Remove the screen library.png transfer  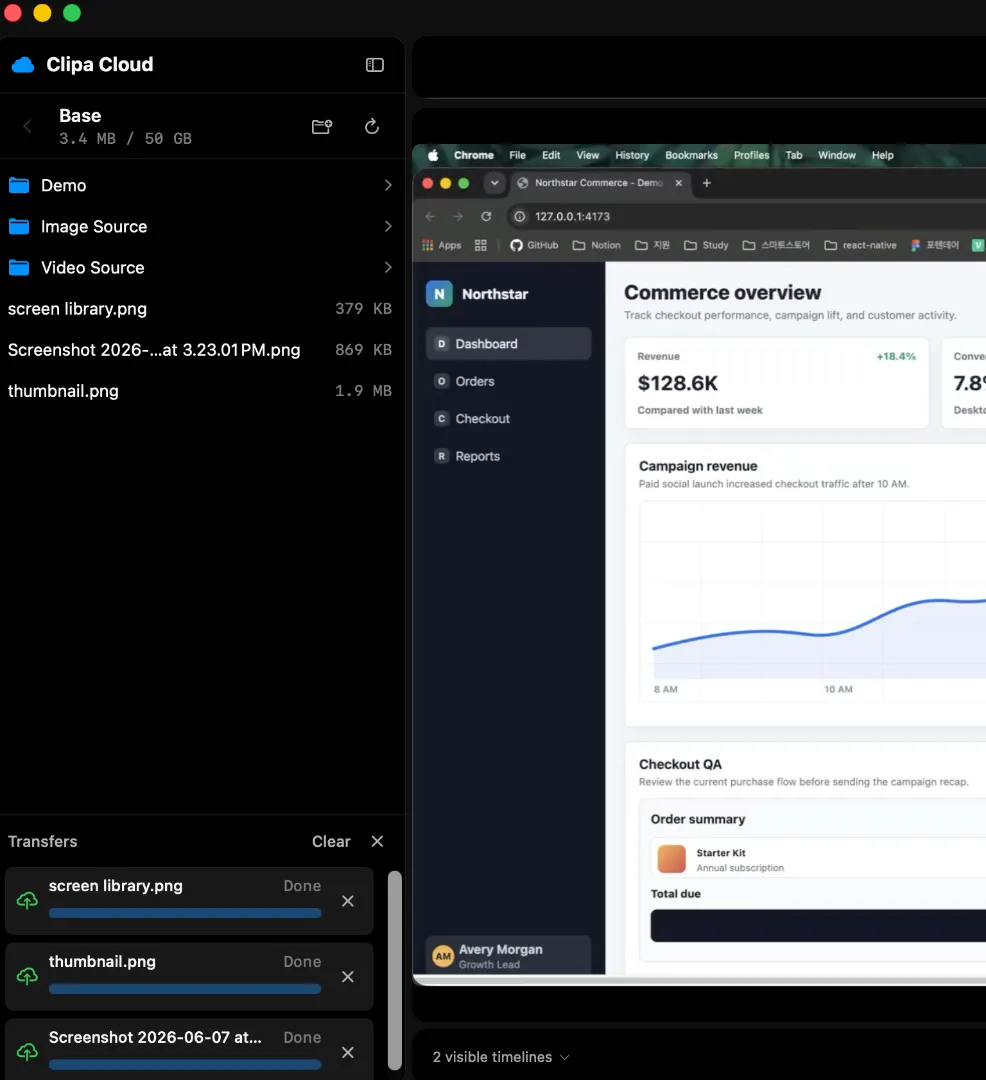tap(348, 901)
